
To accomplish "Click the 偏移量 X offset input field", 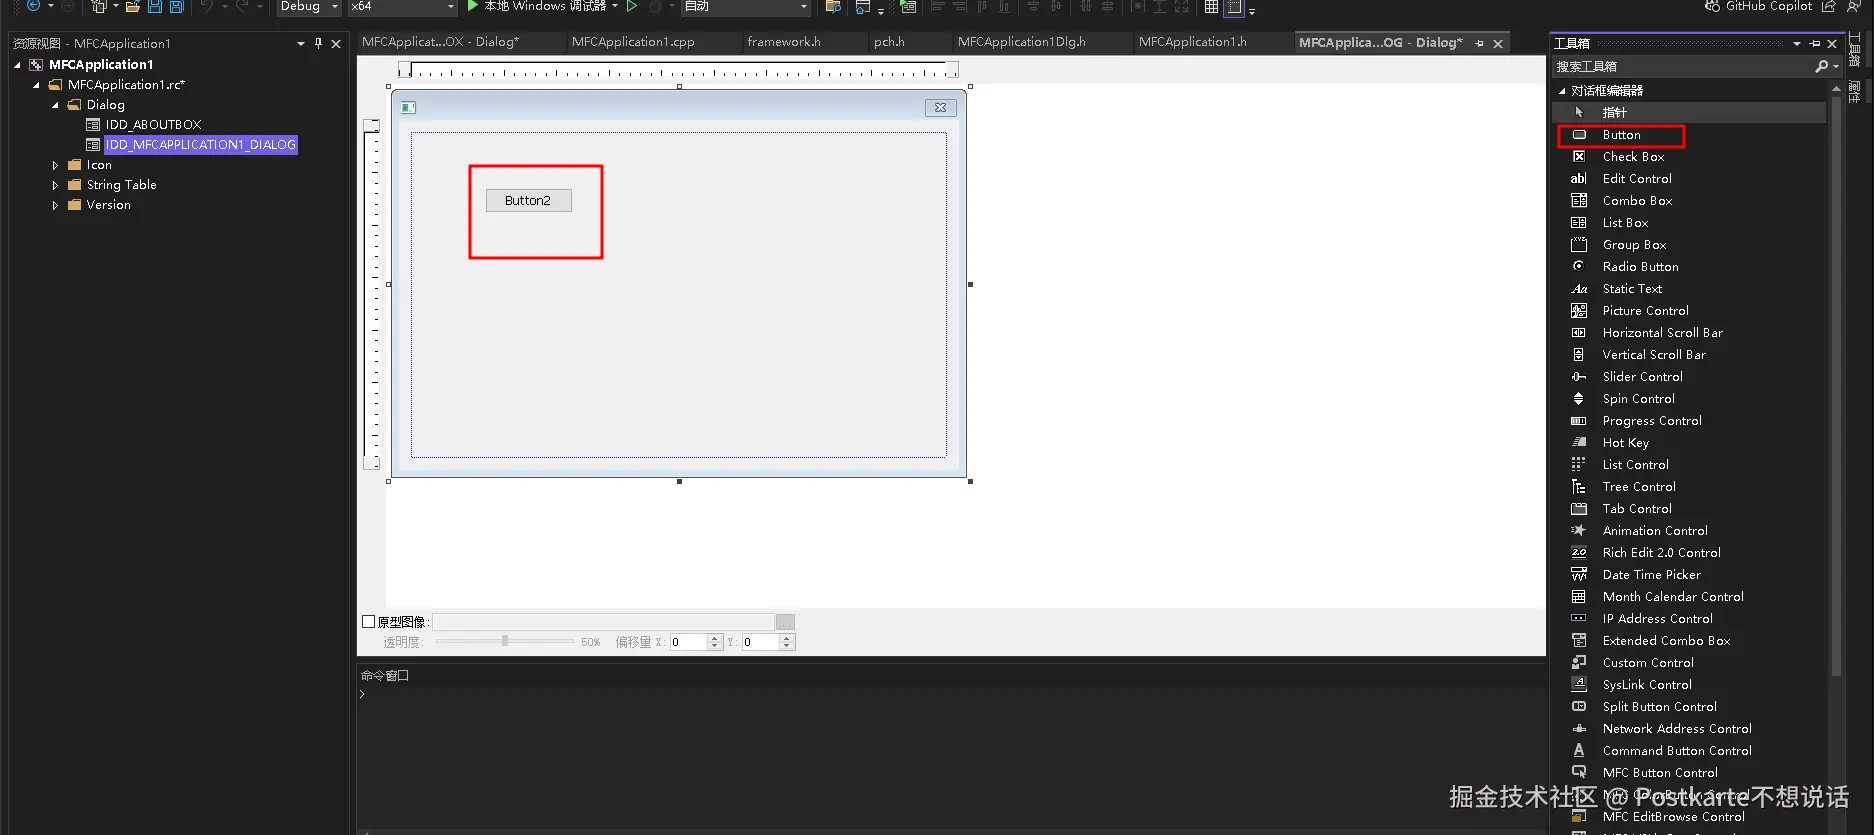I will point(689,642).
